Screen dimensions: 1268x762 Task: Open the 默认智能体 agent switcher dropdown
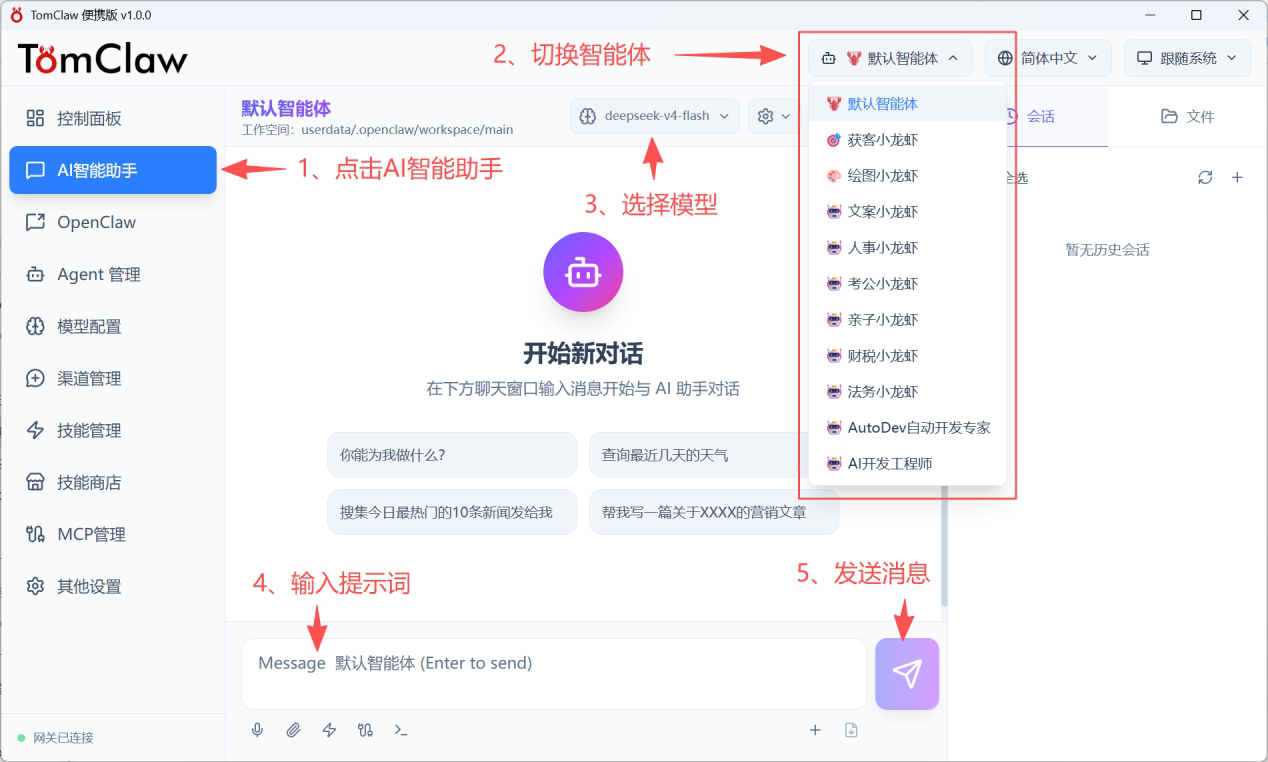(x=890, y=58)
